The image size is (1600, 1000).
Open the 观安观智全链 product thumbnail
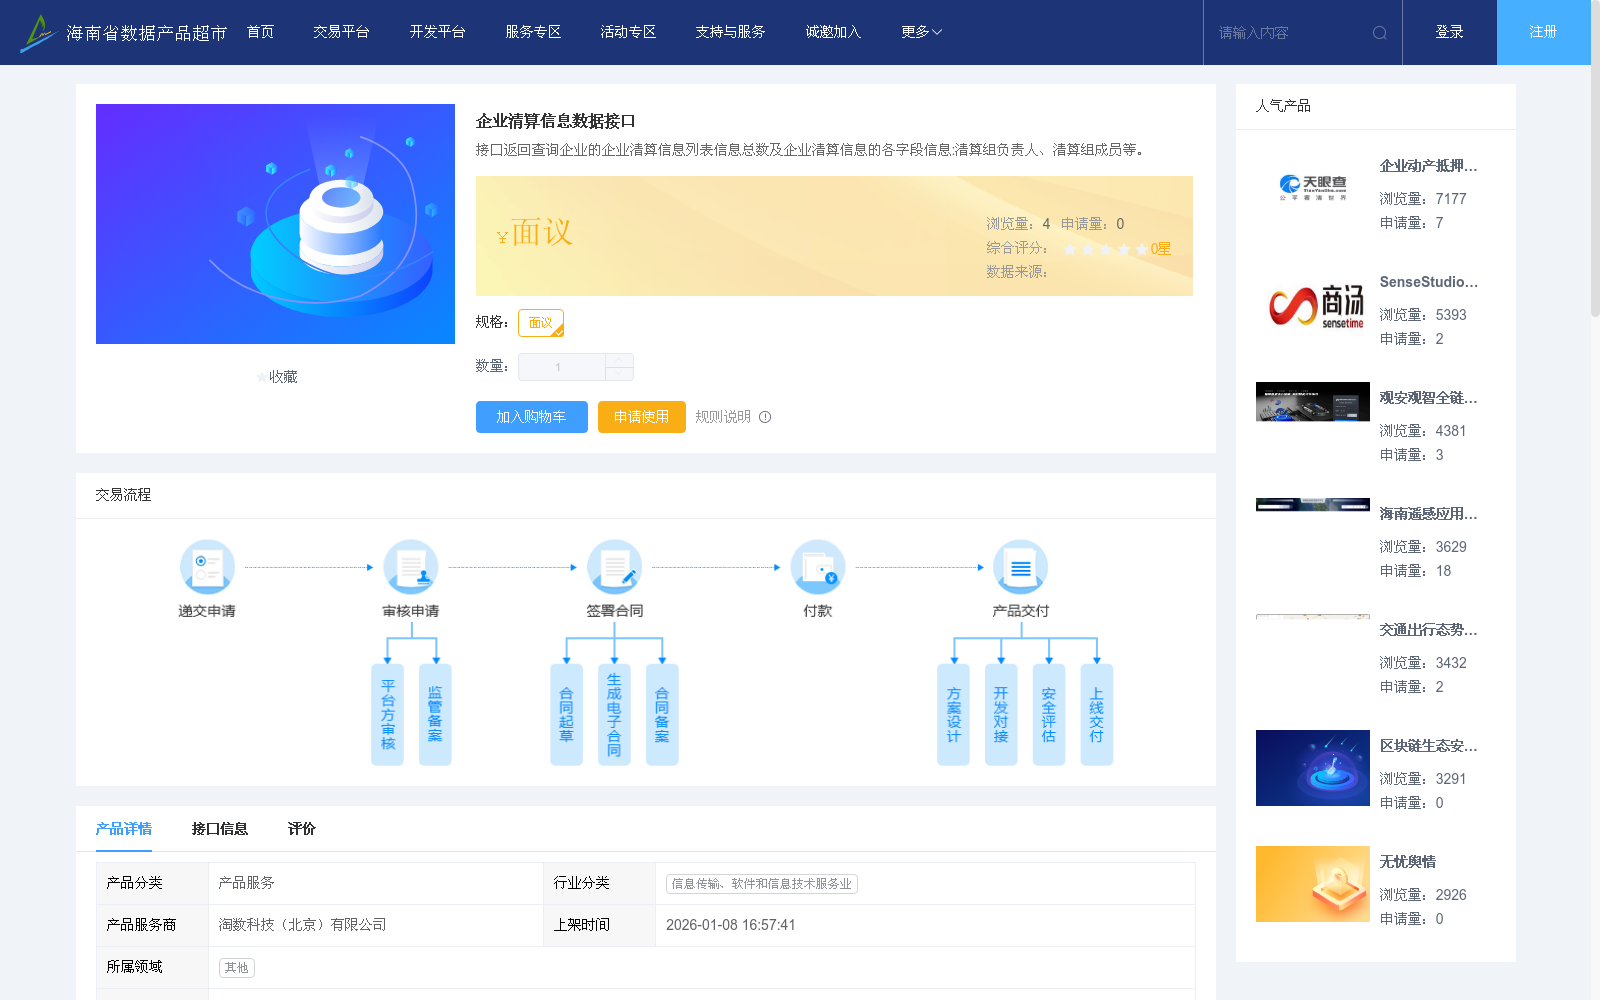coord(1313,402)
